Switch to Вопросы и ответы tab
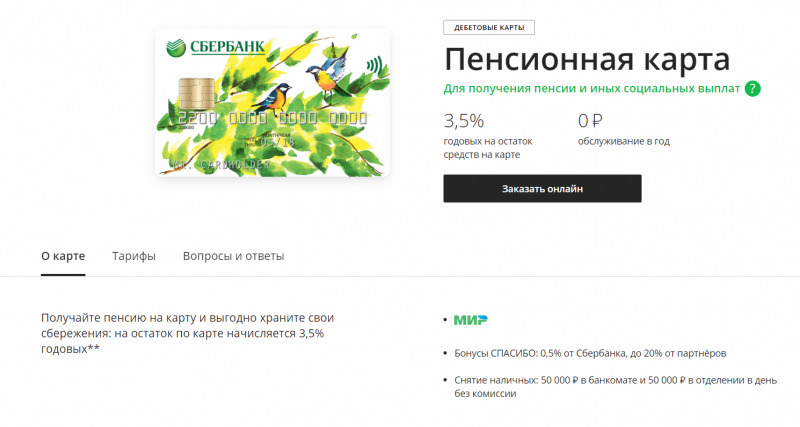 coord(233,256)
